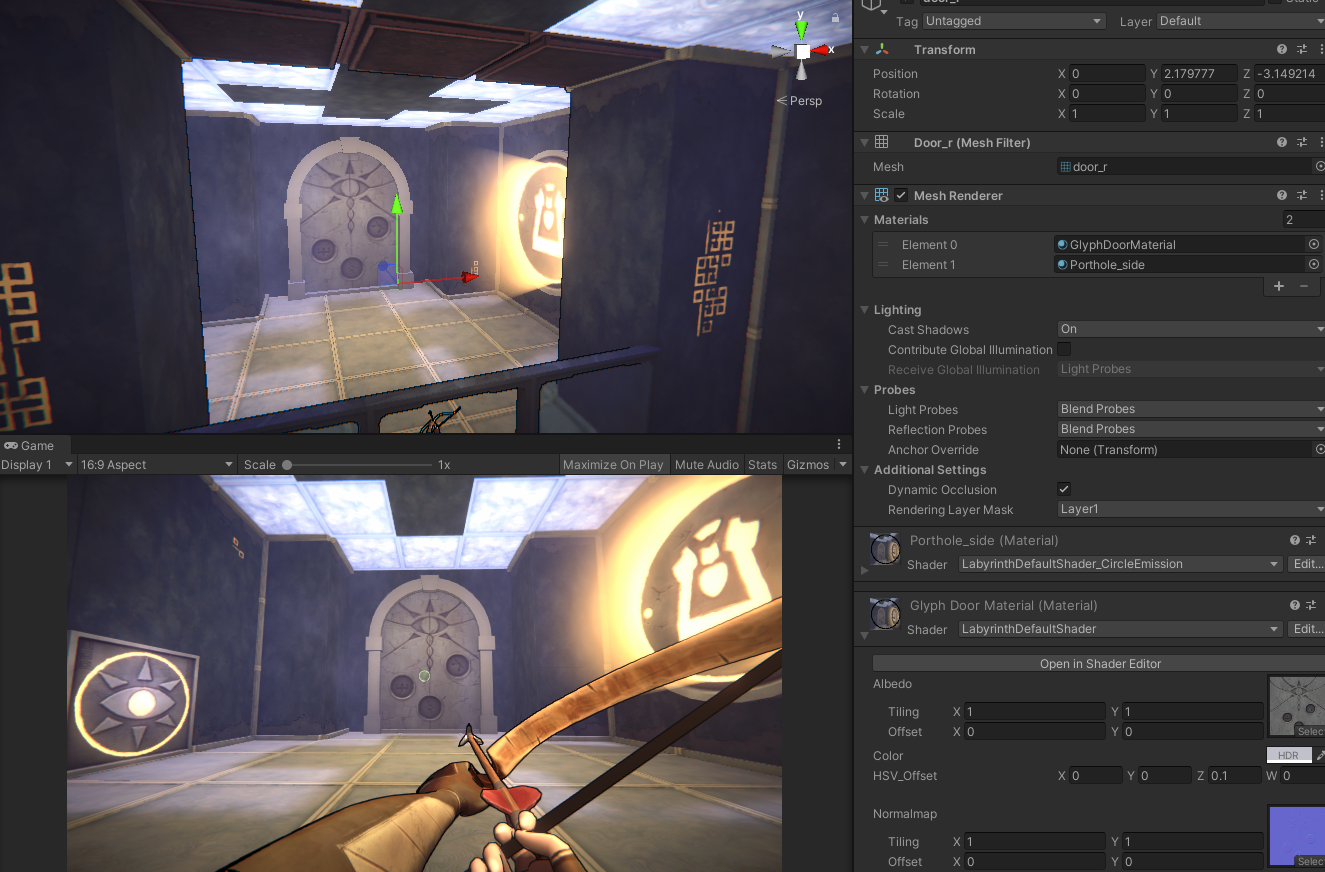
Task: Collapse the Materials foldout
Action: 865,219
